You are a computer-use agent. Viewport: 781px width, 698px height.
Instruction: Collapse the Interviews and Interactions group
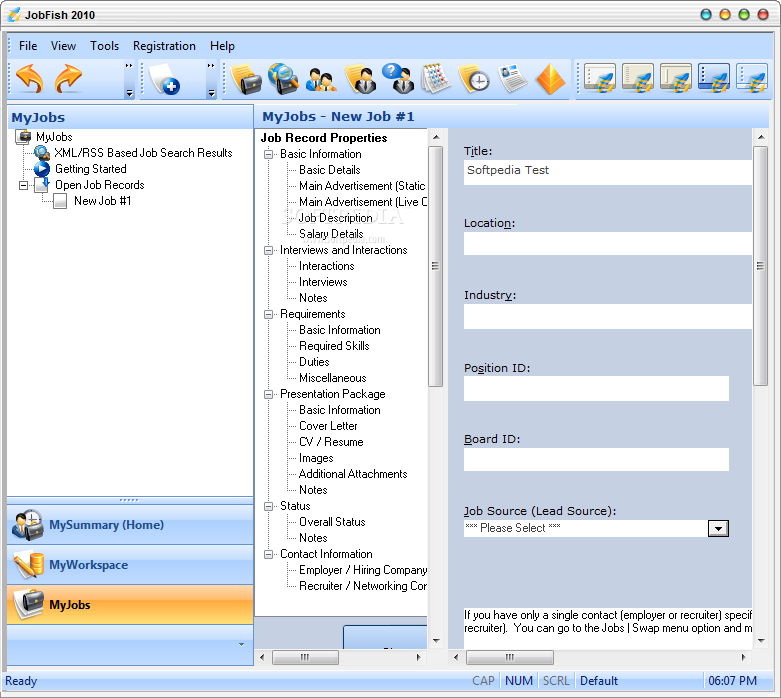[268, 251]
